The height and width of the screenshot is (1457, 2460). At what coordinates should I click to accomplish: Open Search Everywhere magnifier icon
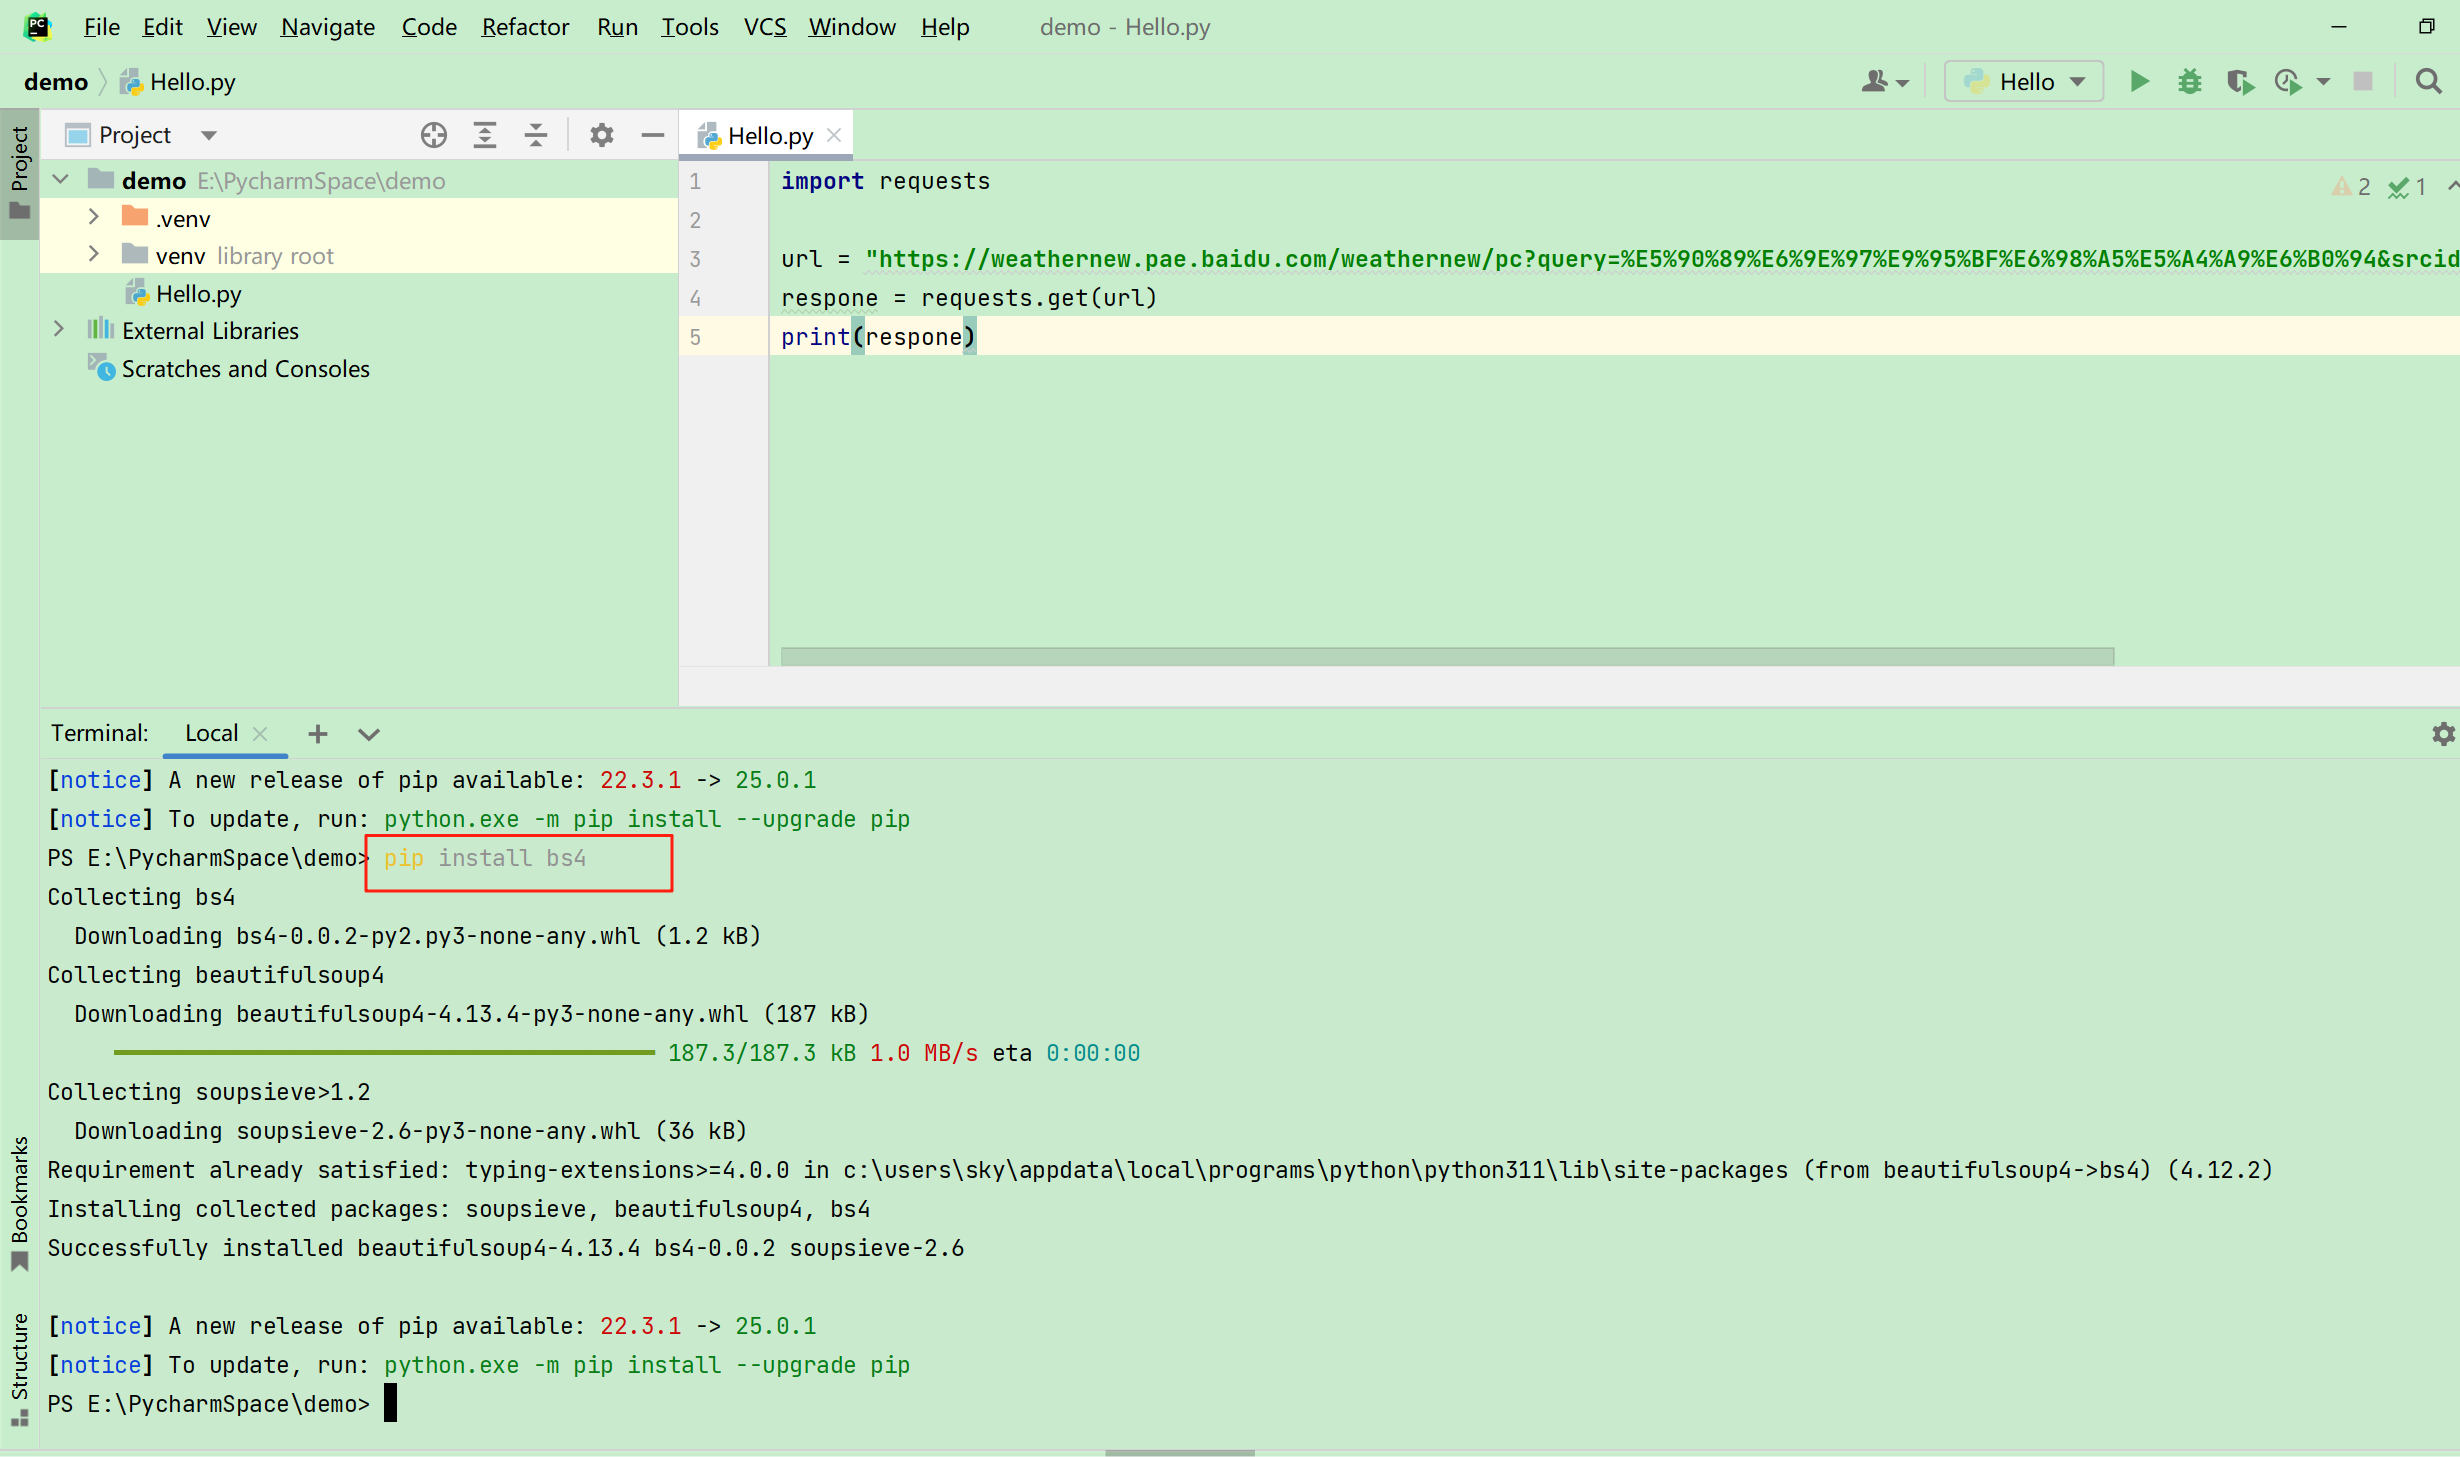click(2428, 82)
